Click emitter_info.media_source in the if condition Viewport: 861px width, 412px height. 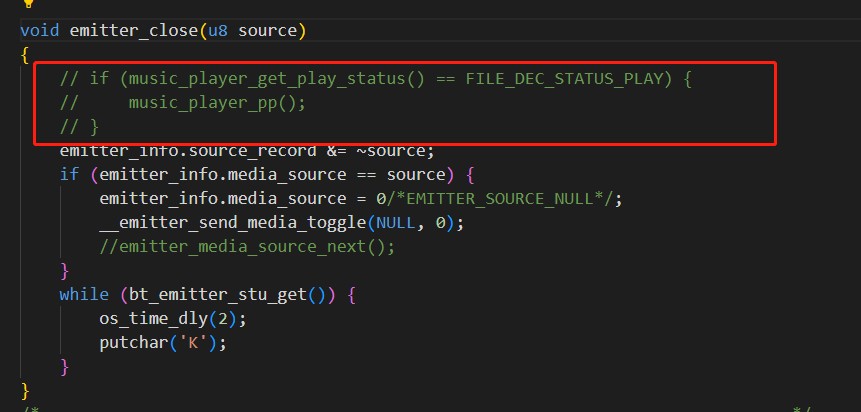(223, 175)
